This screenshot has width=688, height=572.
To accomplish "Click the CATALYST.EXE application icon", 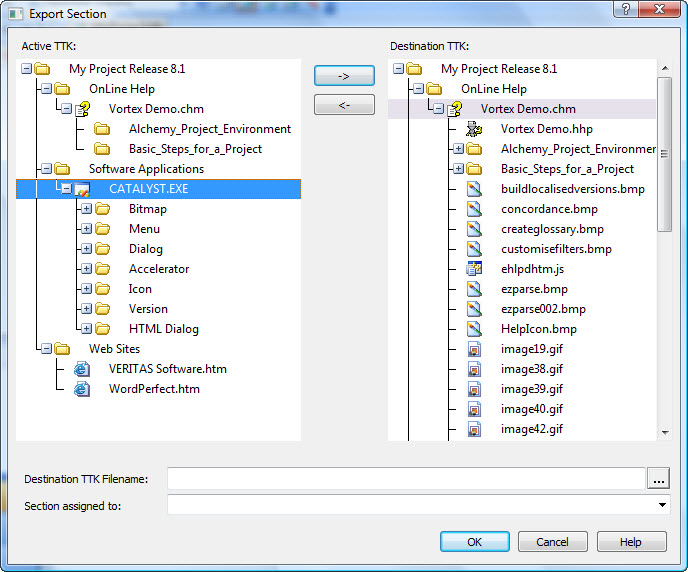I will pos(82,189).
